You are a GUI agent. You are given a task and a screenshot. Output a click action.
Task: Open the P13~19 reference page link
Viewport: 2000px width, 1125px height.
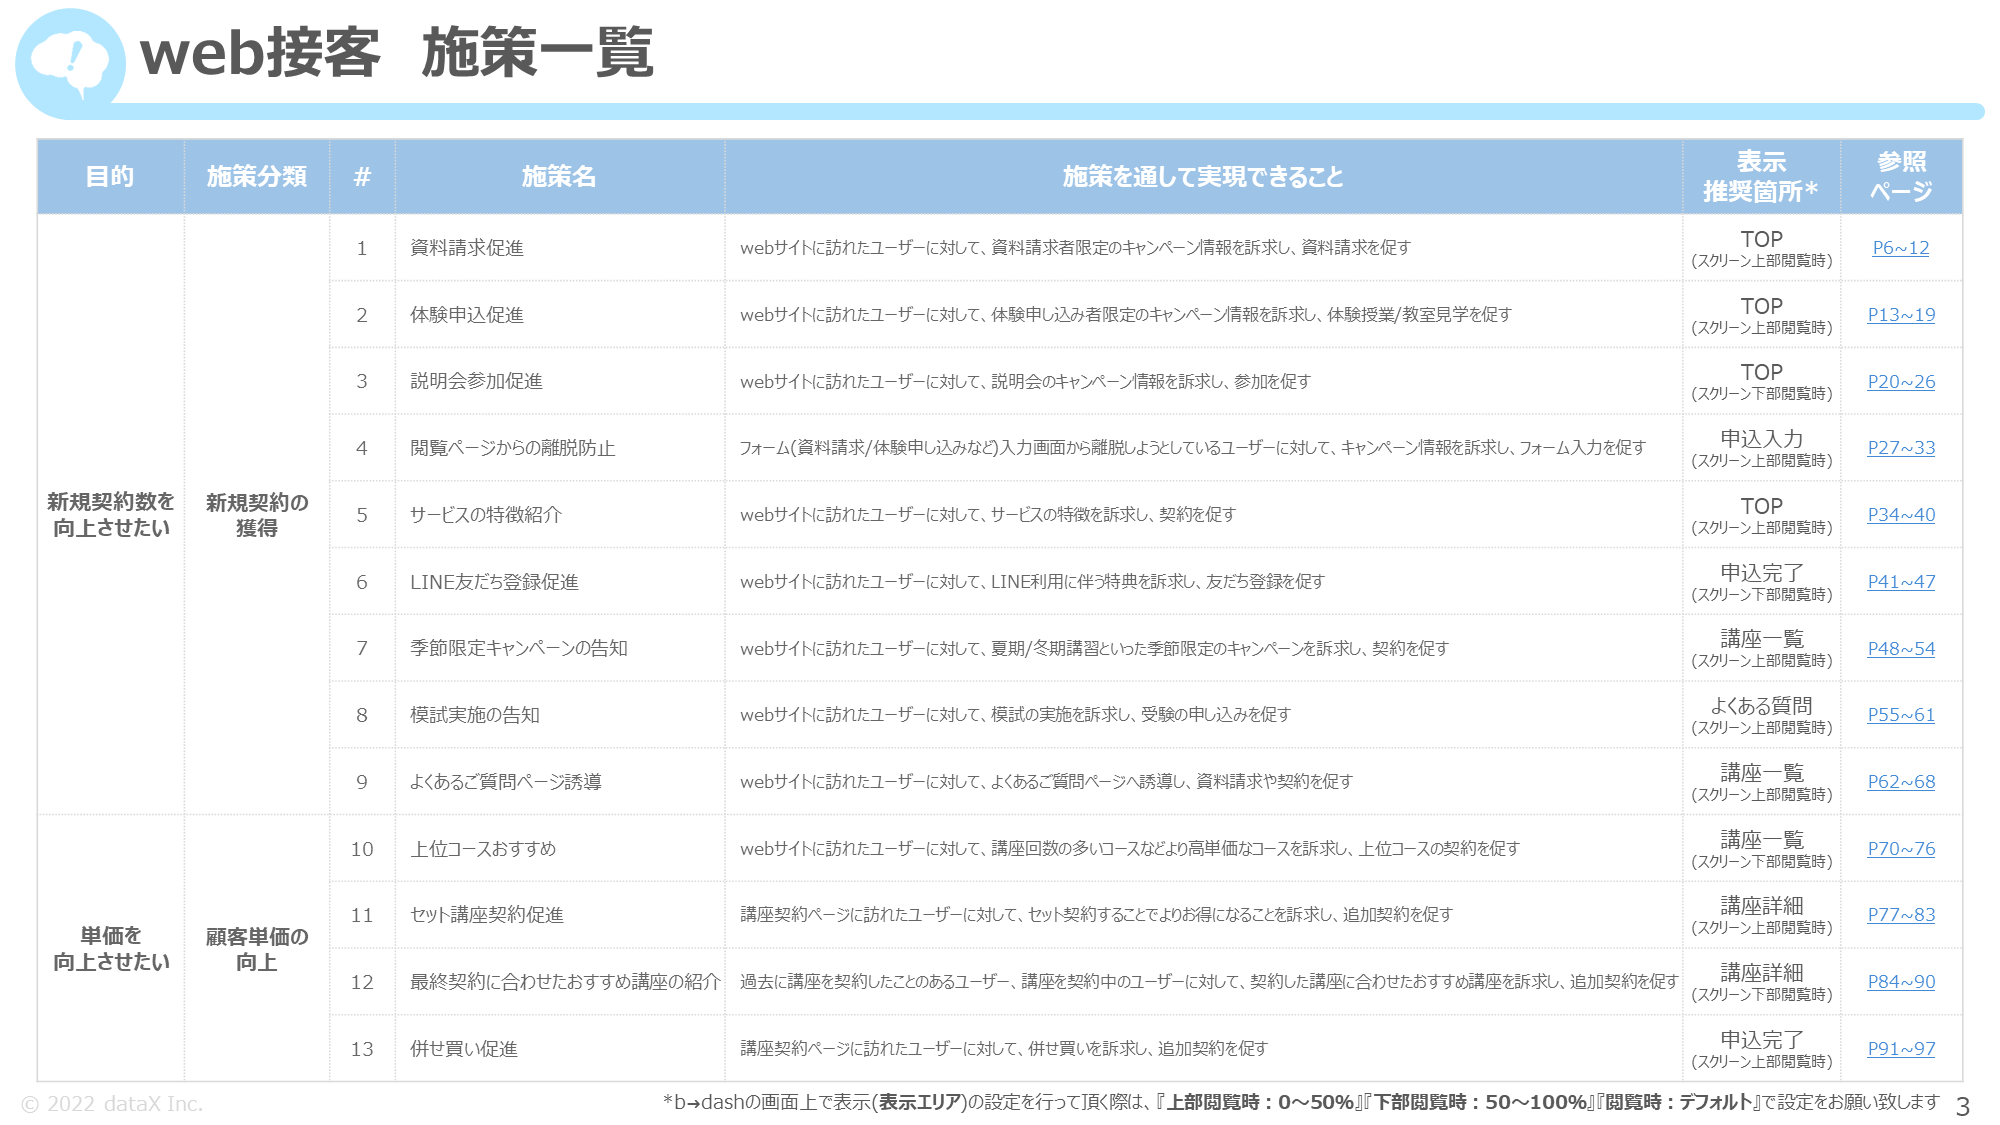[x=1901, y=315]
